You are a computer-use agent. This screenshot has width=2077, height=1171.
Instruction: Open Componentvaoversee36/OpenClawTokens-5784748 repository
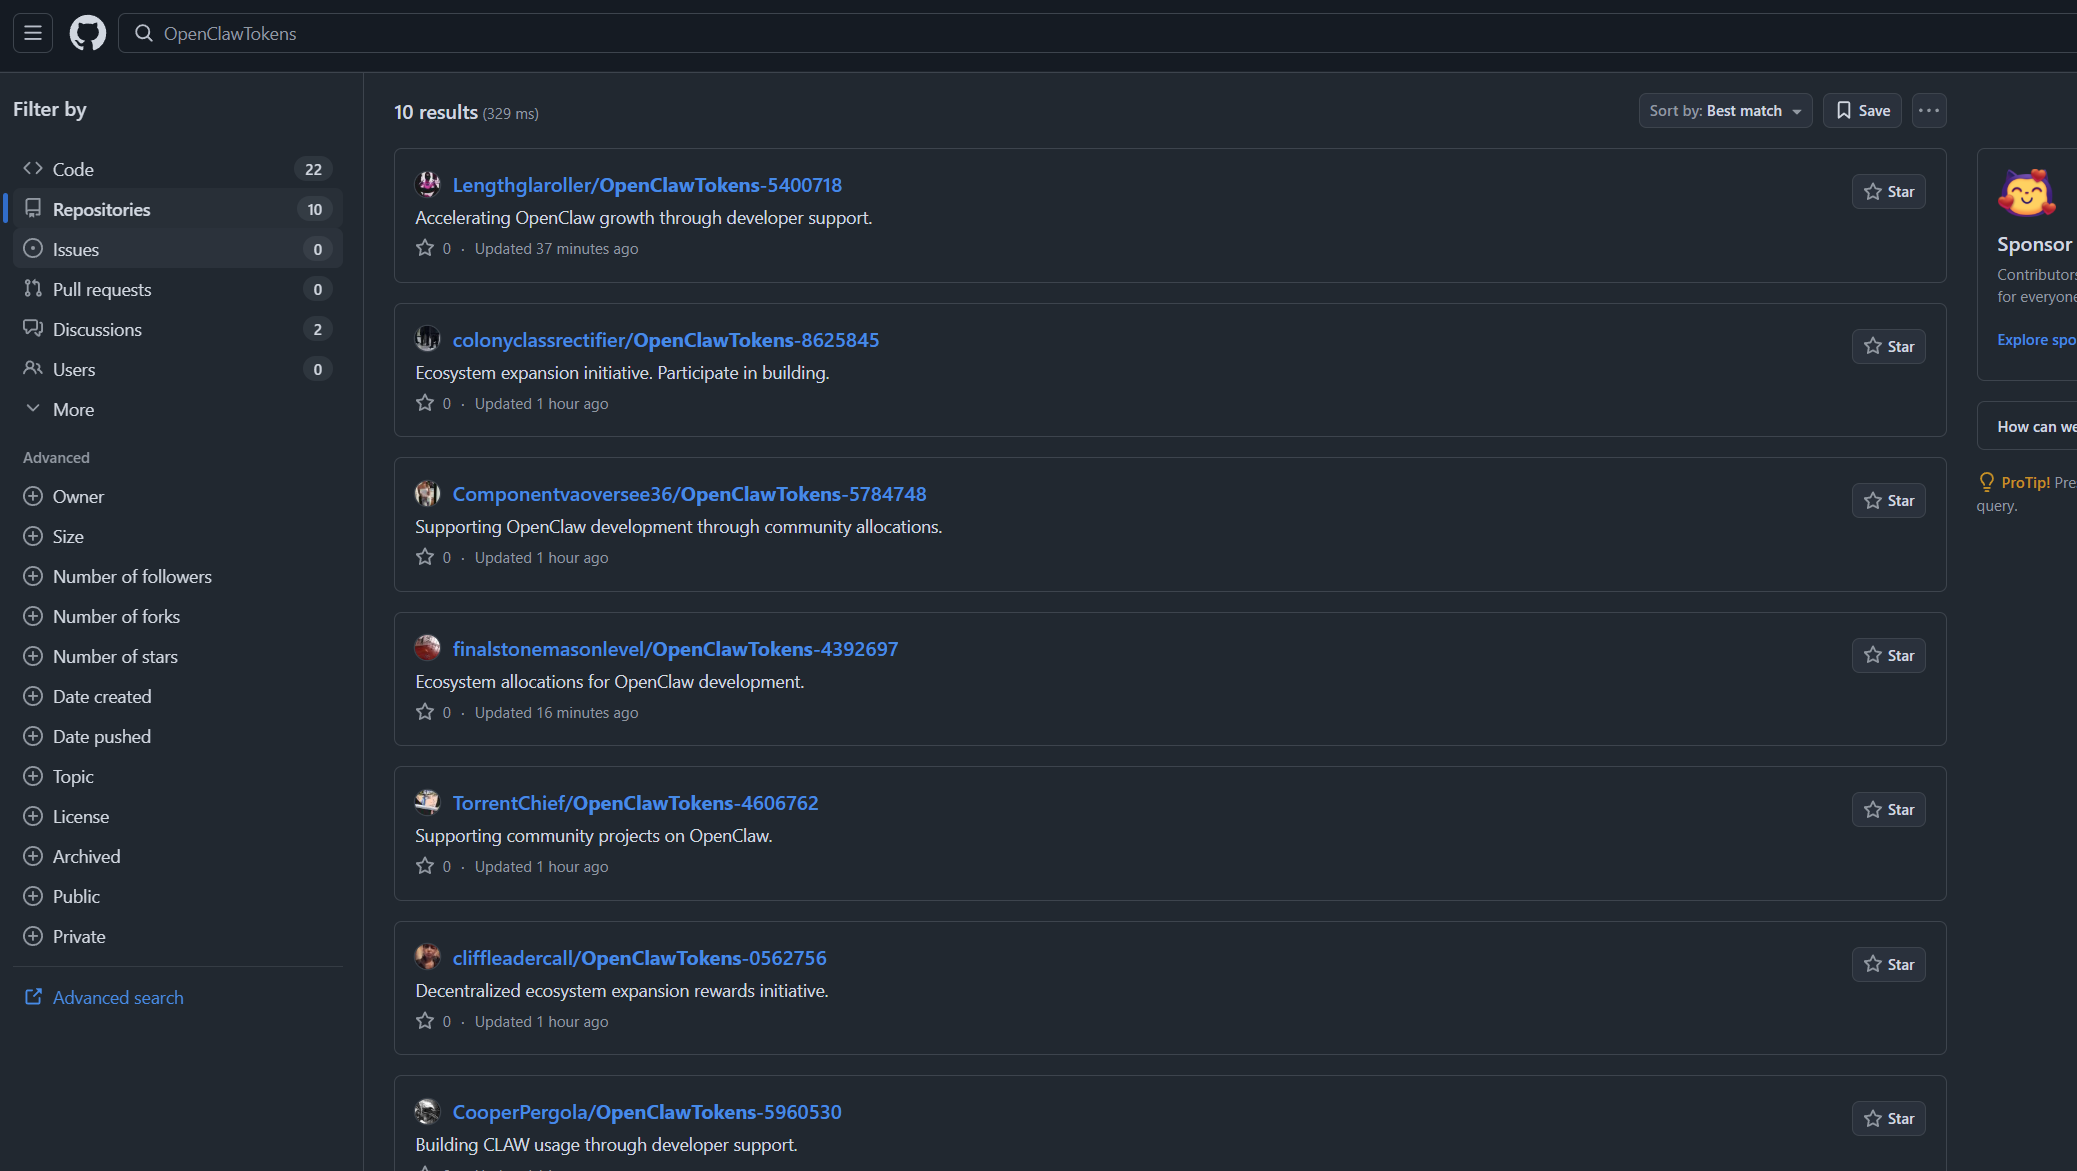tap(689, 494)
